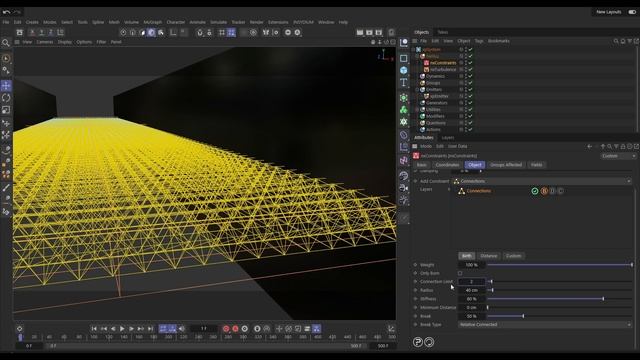Switch to the Coordinates tab
640x360 pixels.
point(447,165)
